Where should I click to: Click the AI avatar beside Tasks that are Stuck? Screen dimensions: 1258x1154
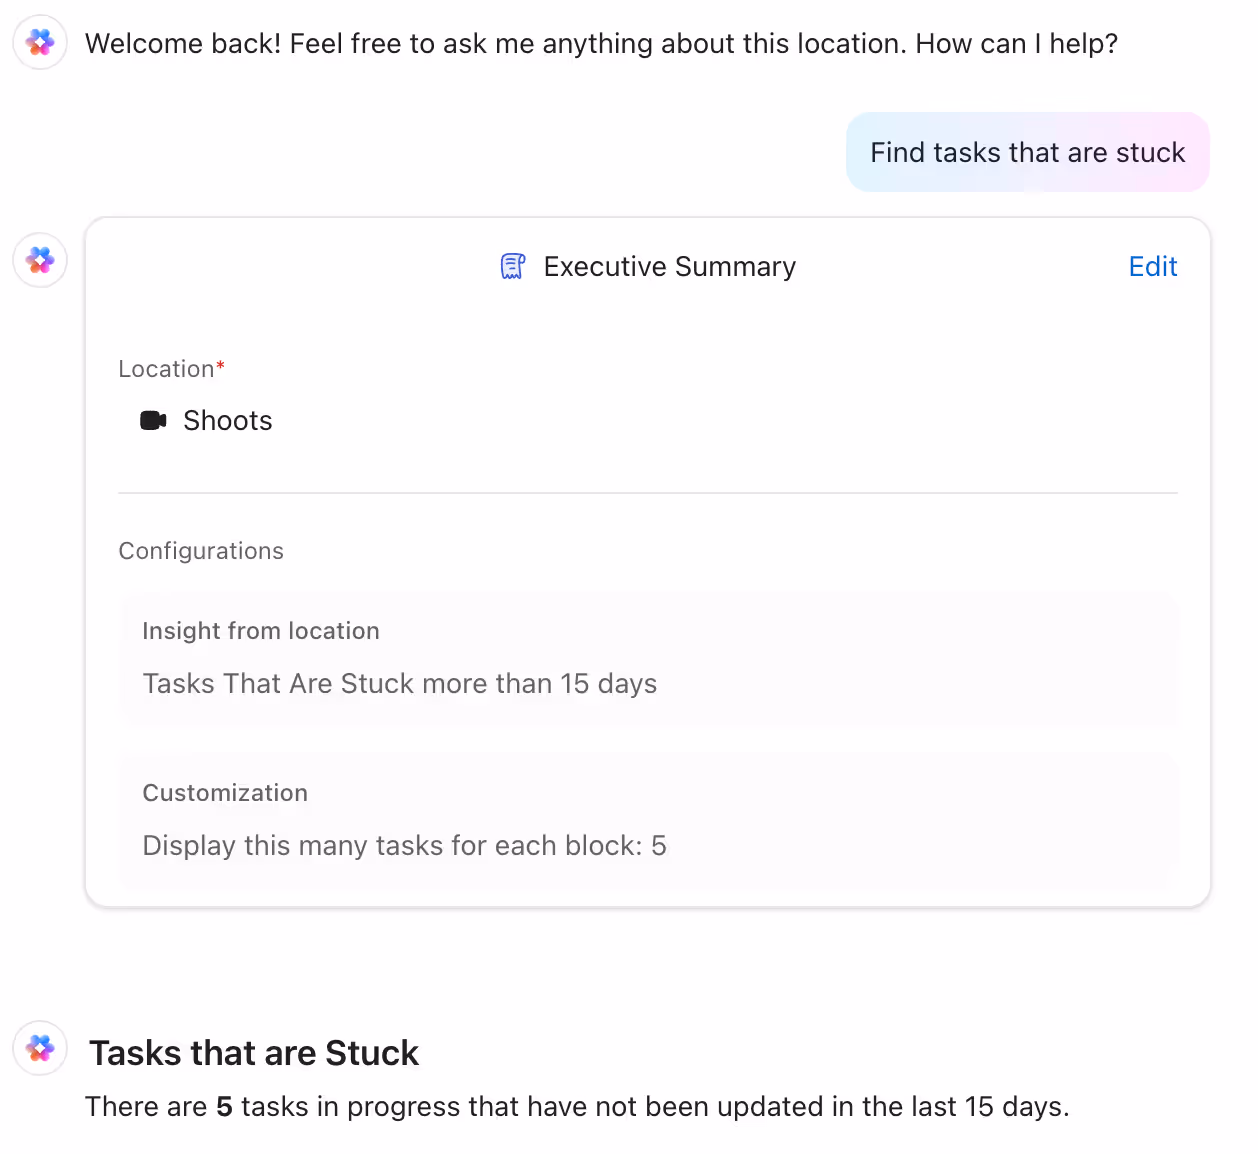point(40,1047)
